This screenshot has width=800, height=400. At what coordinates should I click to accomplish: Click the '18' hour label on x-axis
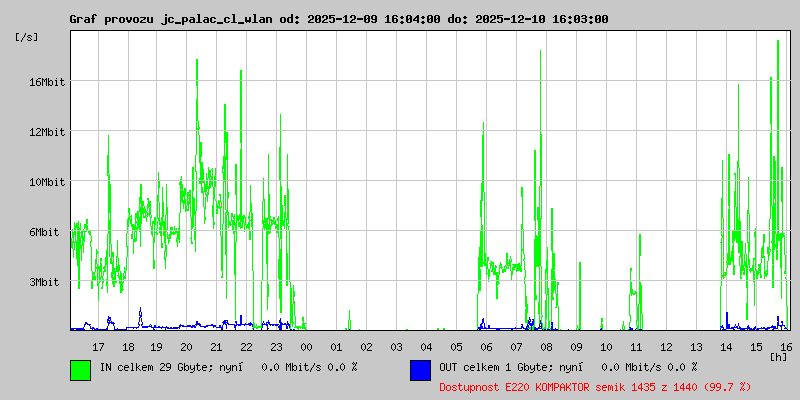point(129,347)
